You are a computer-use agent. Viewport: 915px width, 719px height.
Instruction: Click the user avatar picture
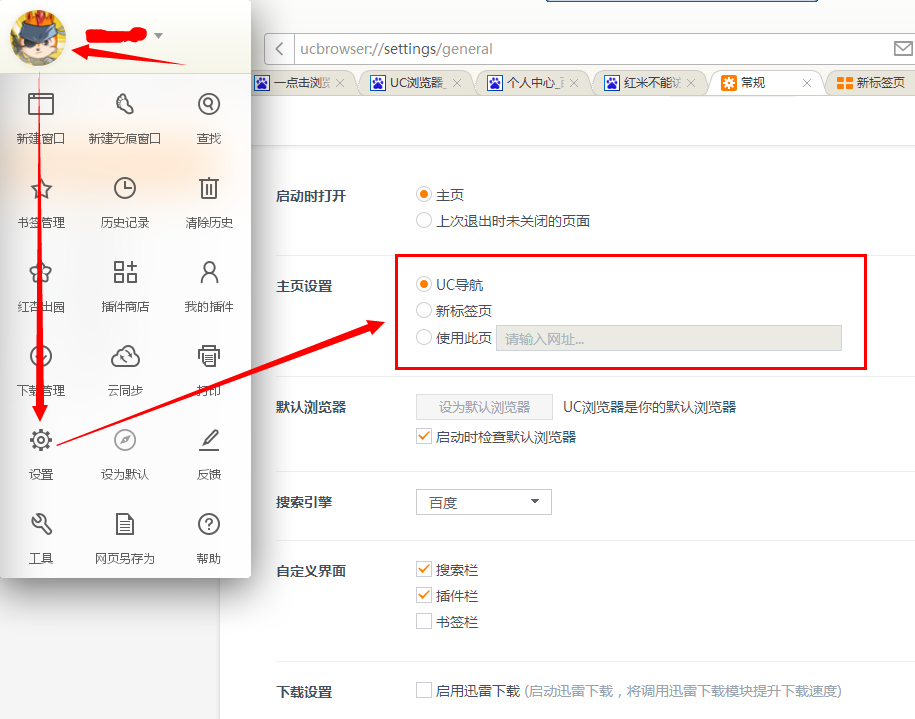(x=38, y=37)
